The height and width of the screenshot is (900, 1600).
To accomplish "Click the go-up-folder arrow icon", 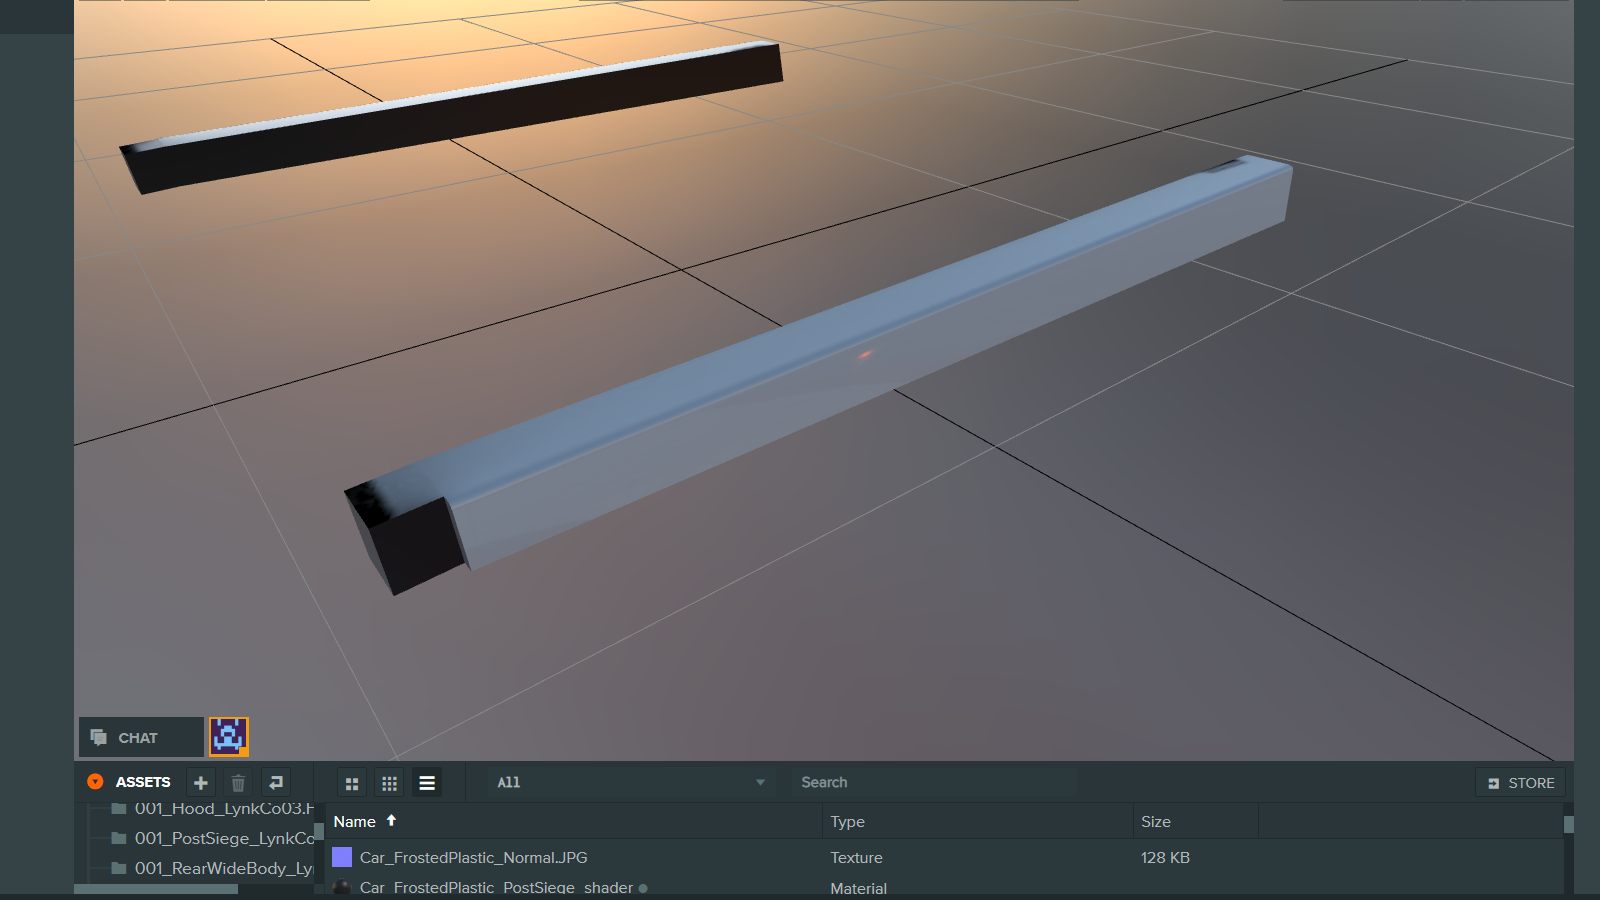I will click(x=276, y=783).
